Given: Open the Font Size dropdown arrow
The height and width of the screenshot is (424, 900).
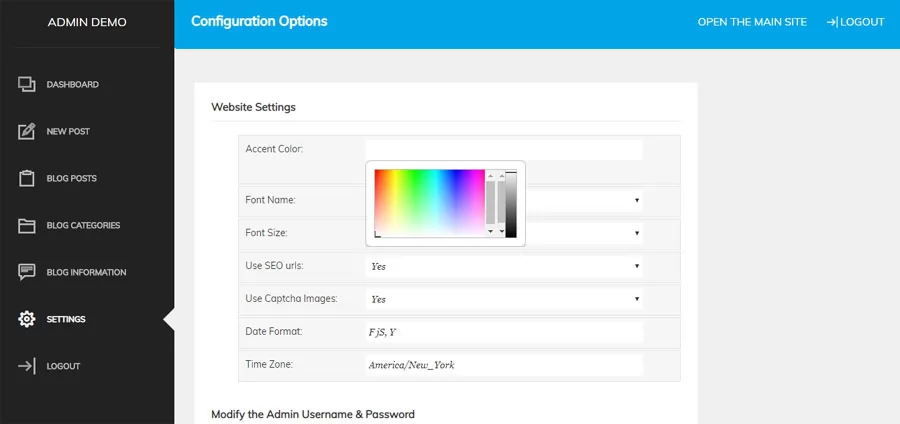Looking at the screenshot, I should [637, 233].
